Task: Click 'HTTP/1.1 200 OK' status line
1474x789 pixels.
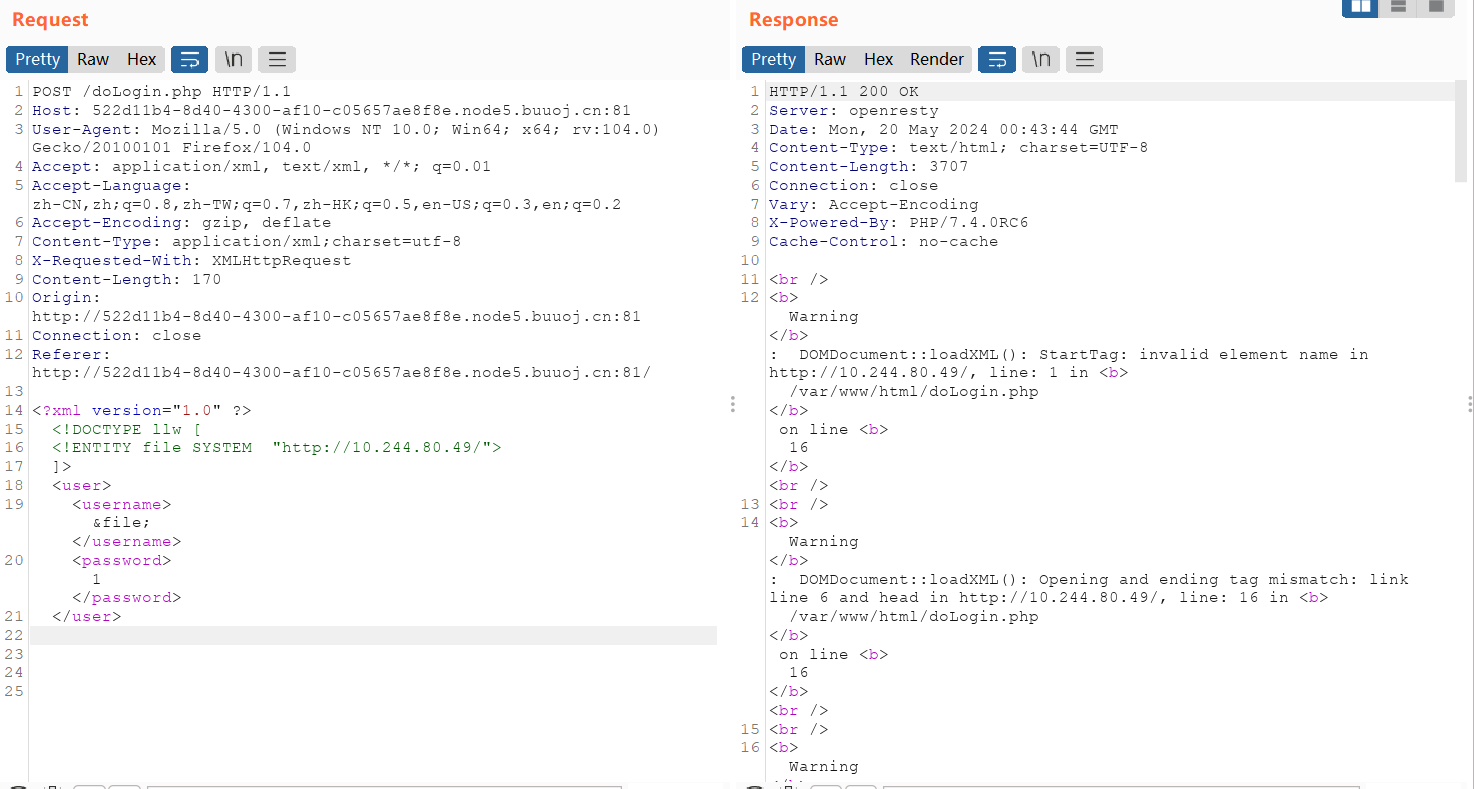Action: coord(843,92)
